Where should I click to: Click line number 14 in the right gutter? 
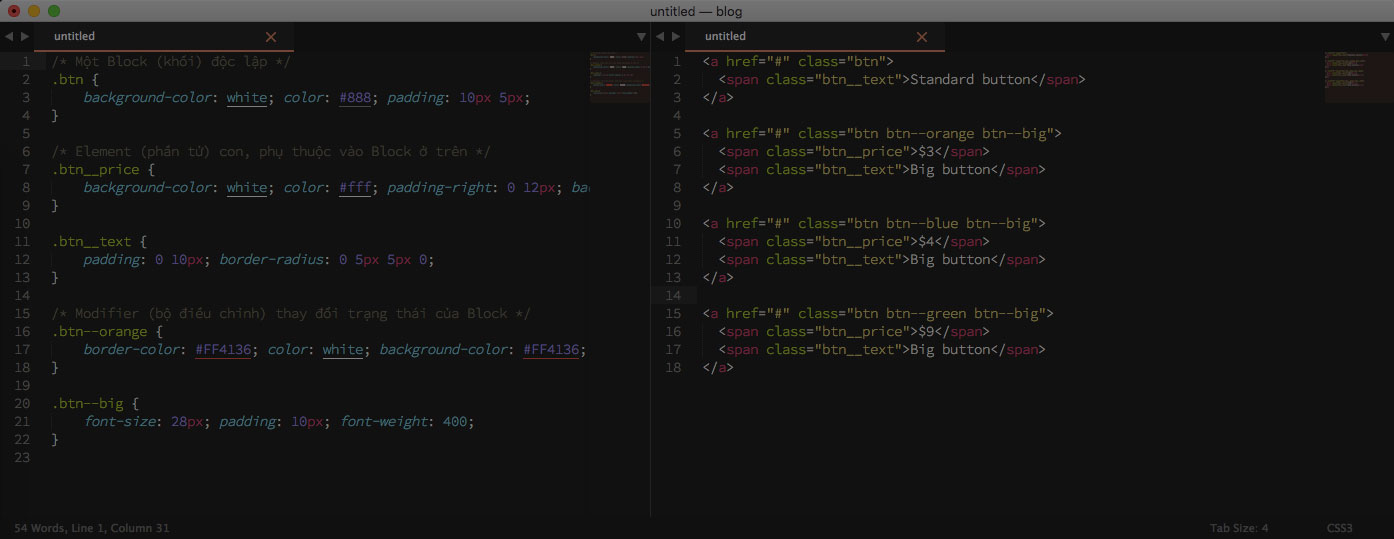(x=673, y=296)
